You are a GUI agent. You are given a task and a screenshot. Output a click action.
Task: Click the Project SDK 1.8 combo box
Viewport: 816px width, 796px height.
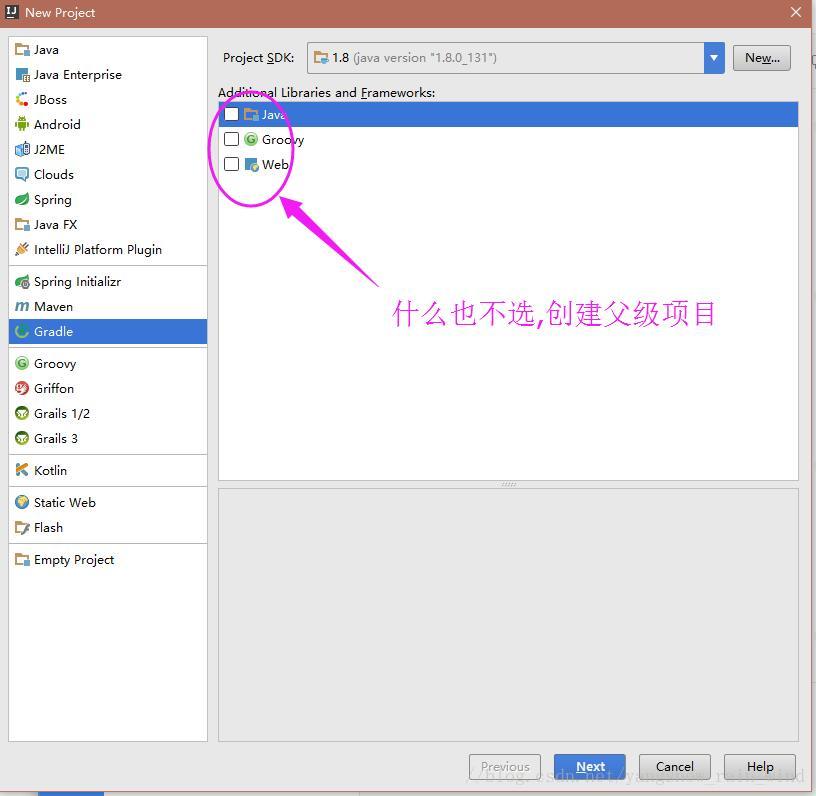coord(515,58)
